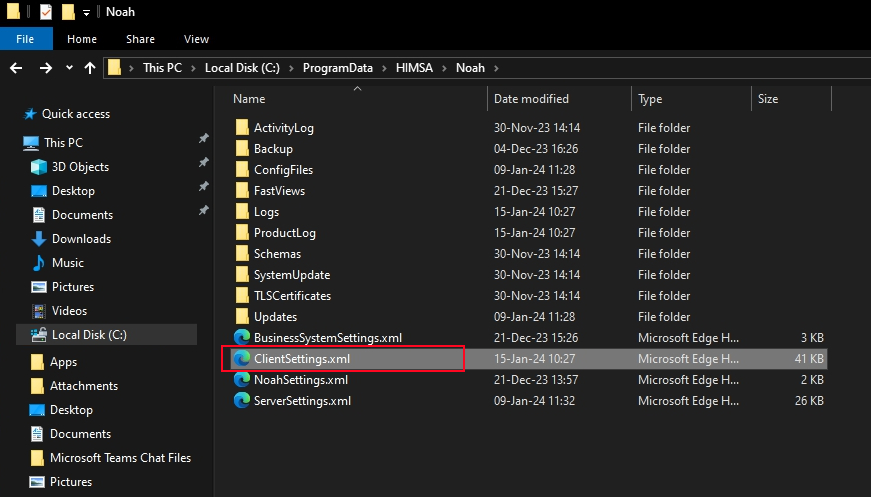Select the Updates folder icon

[x=242, y=317]
